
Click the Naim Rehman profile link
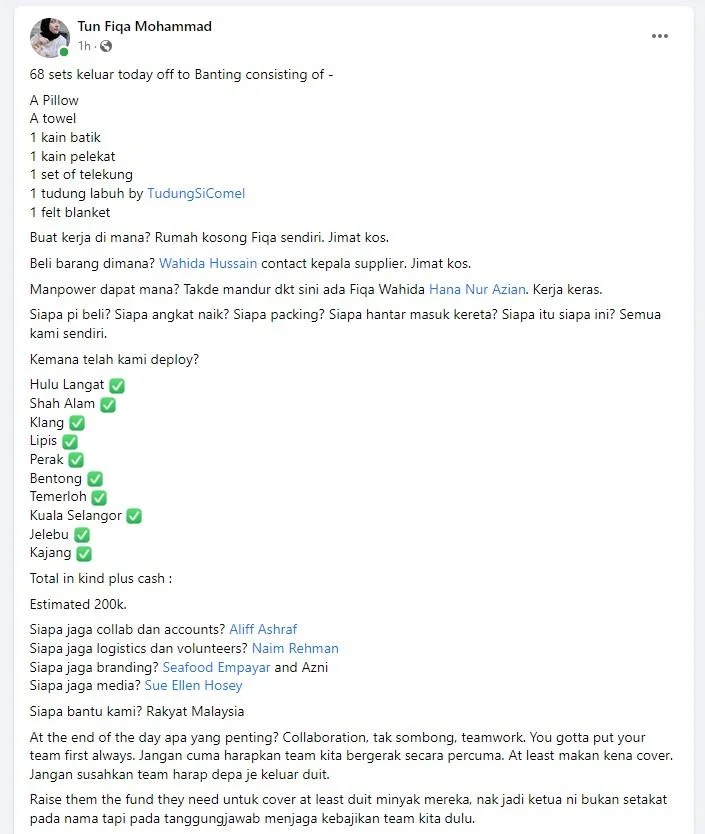pos(295,648)
